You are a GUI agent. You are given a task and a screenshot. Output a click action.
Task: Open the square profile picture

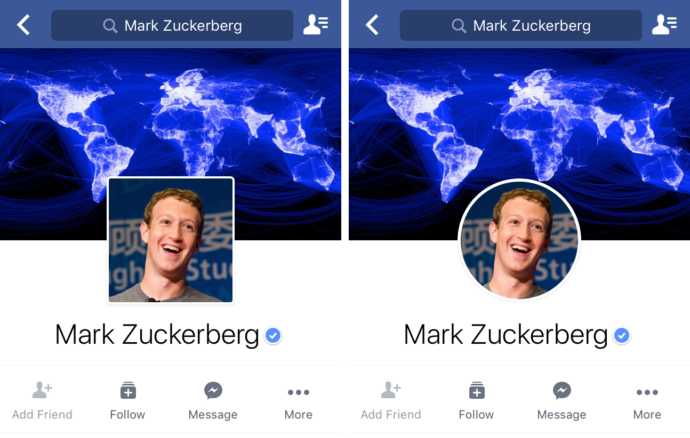[171, 240]
